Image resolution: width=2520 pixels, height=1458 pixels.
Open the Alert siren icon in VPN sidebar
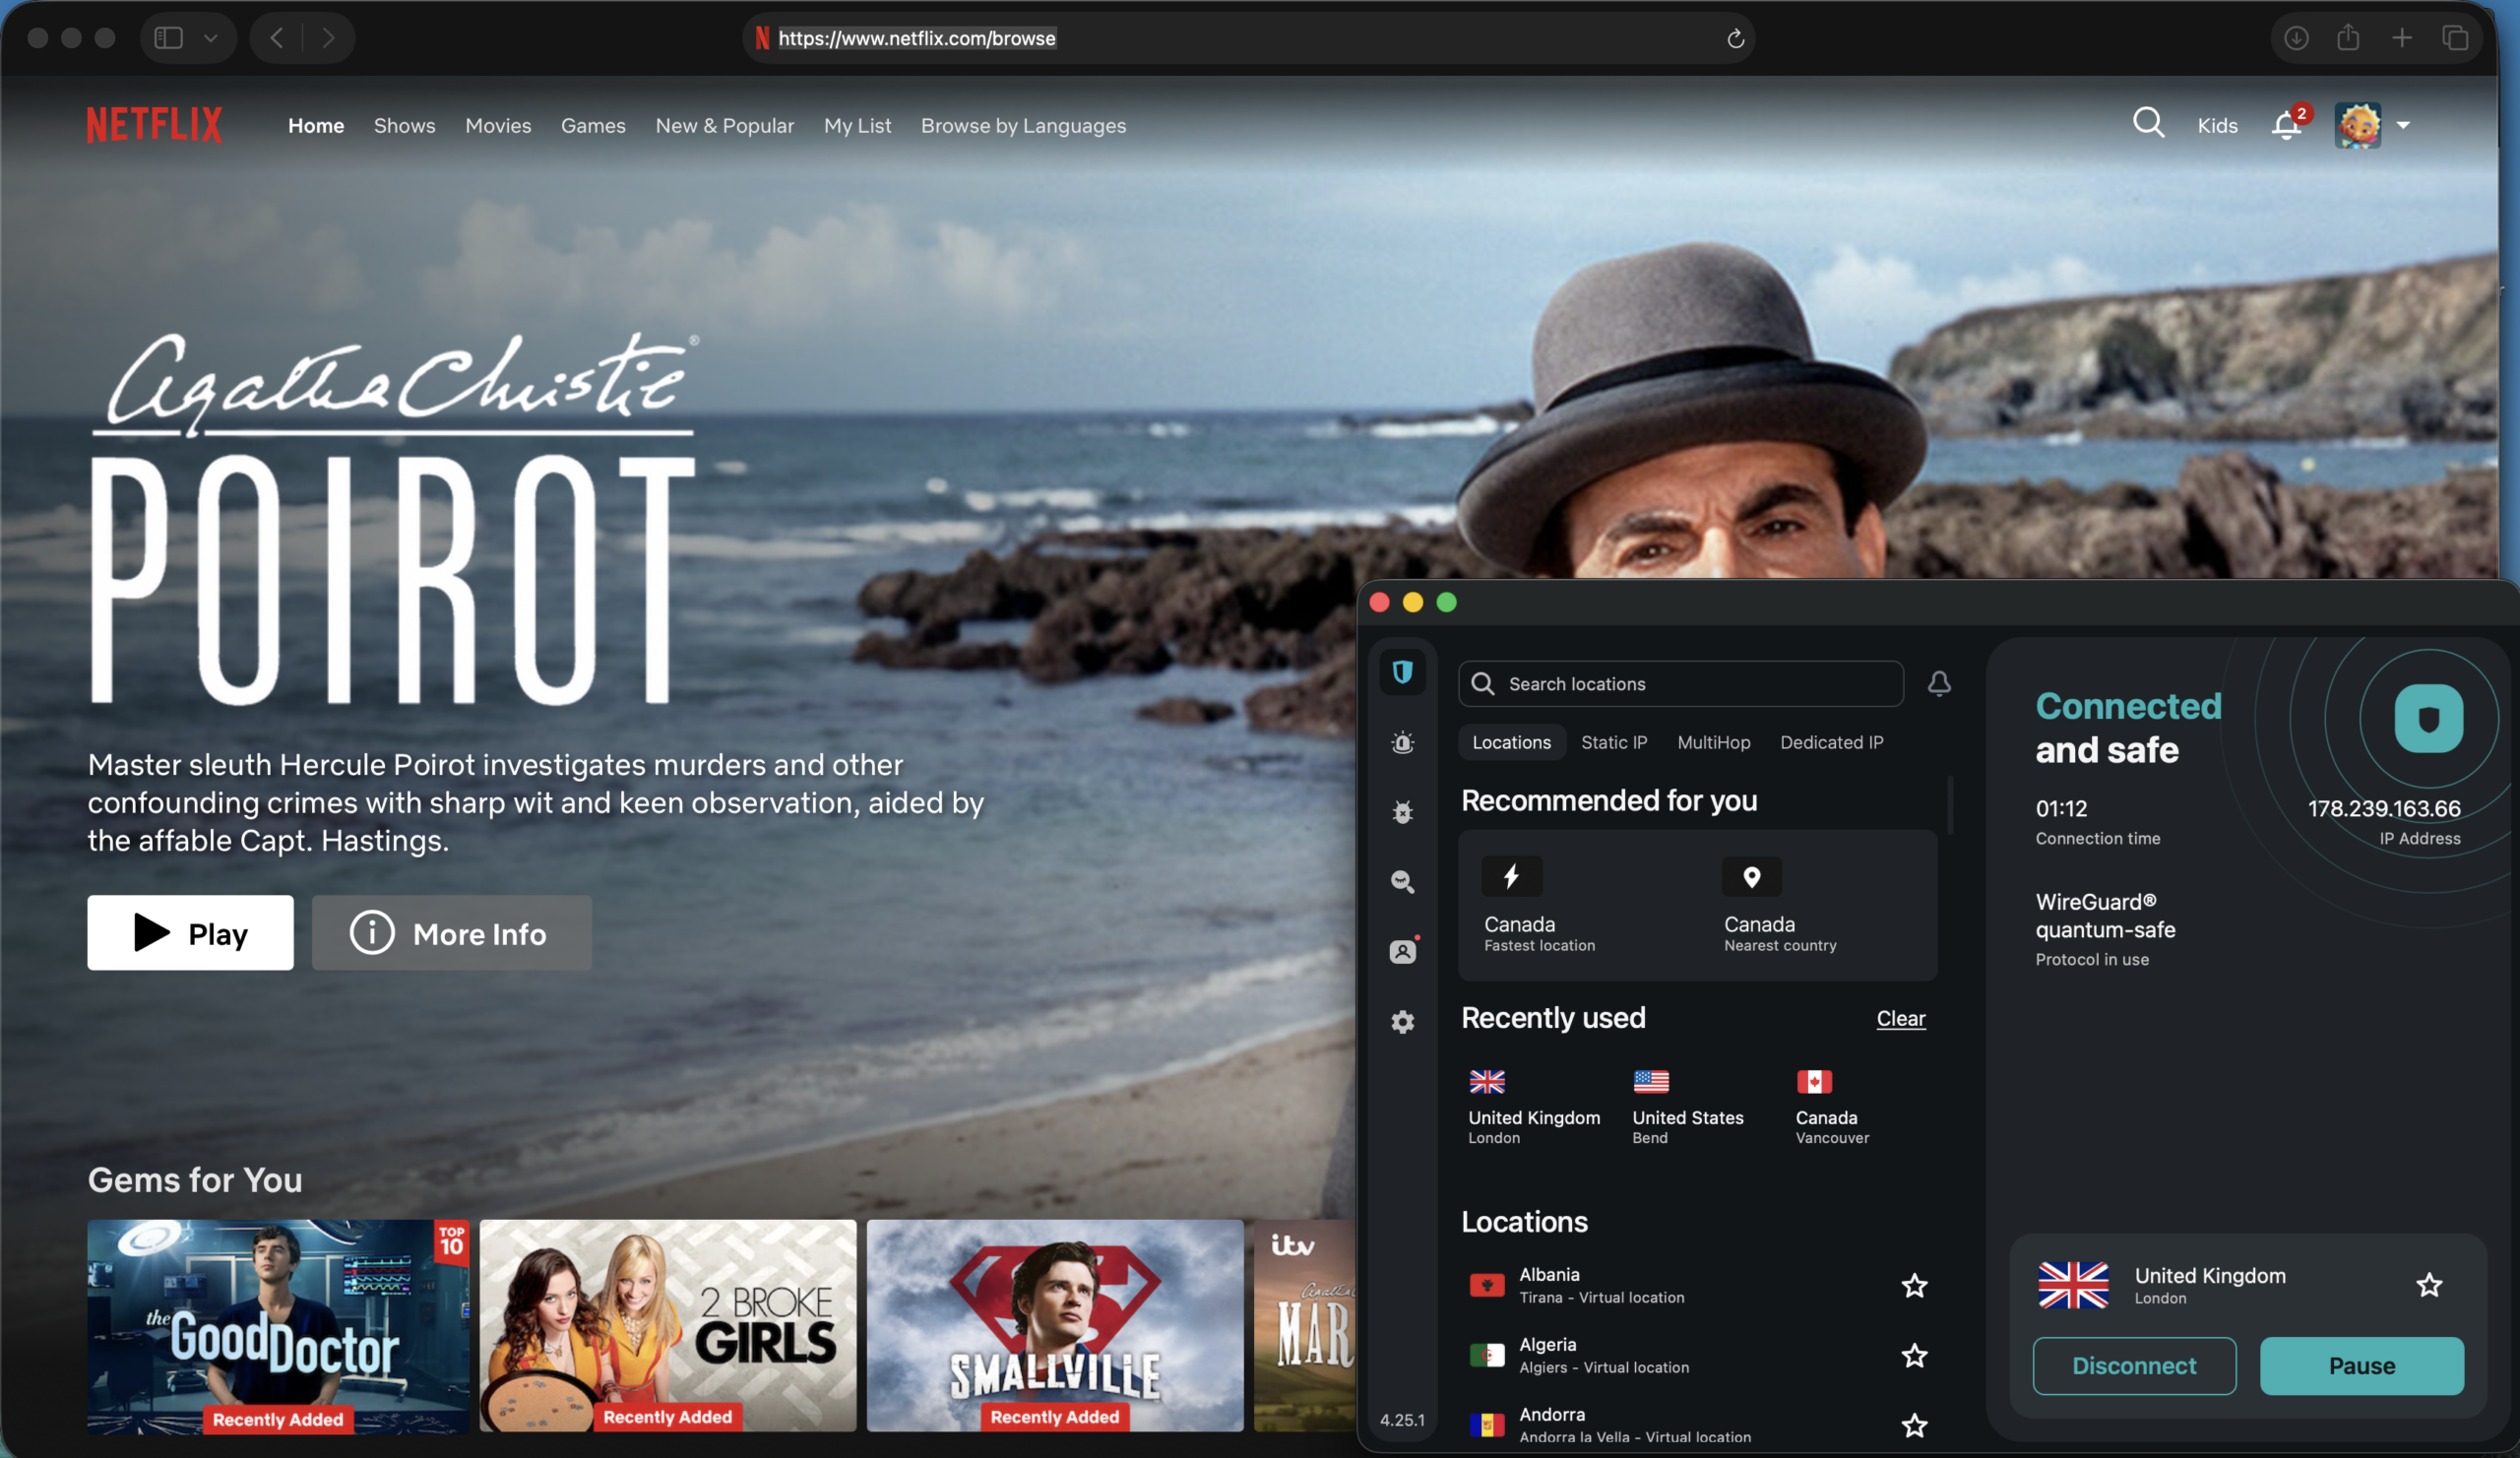[1402, 742]
